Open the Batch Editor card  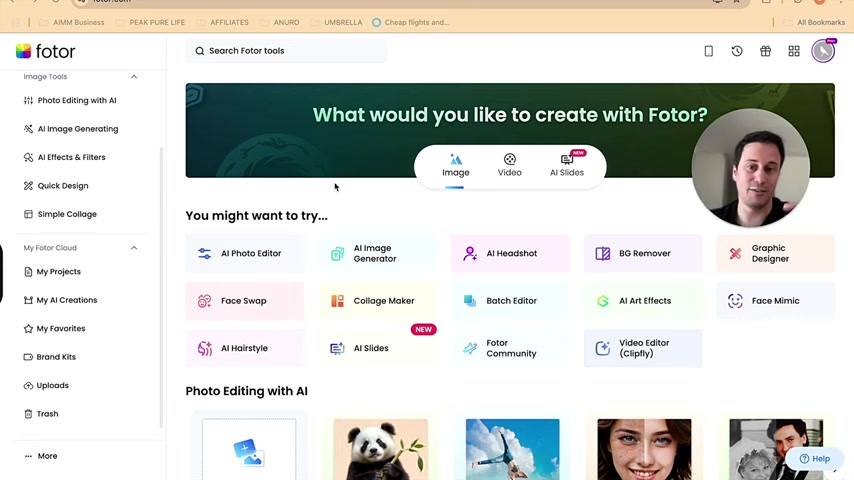point(510,301)
